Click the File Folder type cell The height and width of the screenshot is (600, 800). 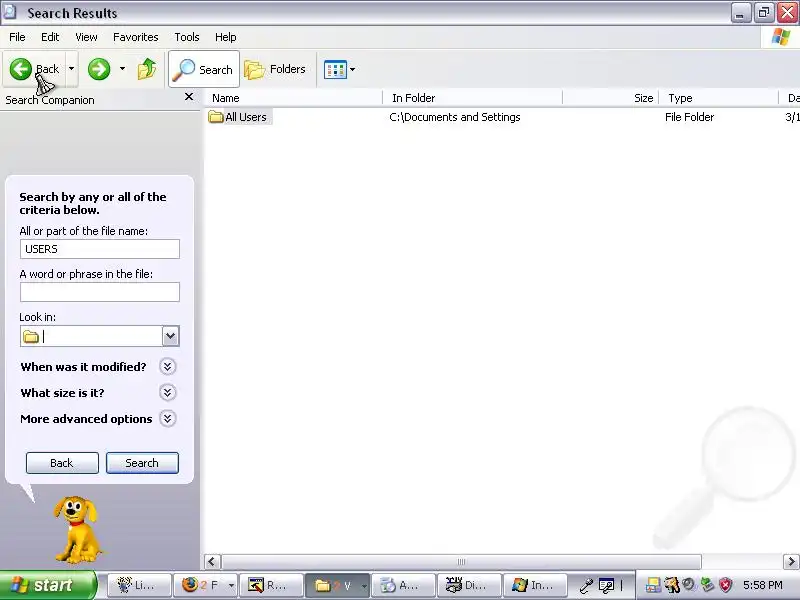pyautogui.click(x=689, y=117)
